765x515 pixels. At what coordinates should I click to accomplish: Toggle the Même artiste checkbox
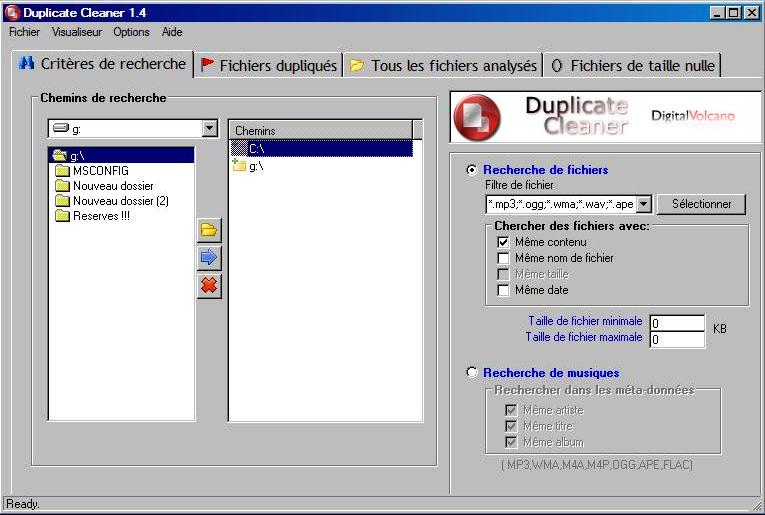[x=511, y=410]
